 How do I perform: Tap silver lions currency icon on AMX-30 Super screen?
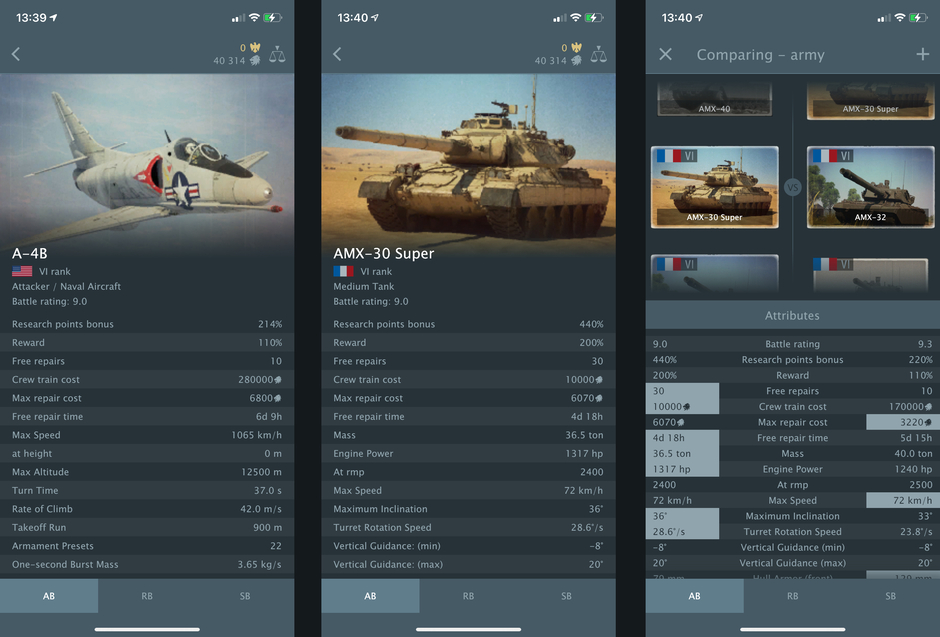[x=577, y=61]
